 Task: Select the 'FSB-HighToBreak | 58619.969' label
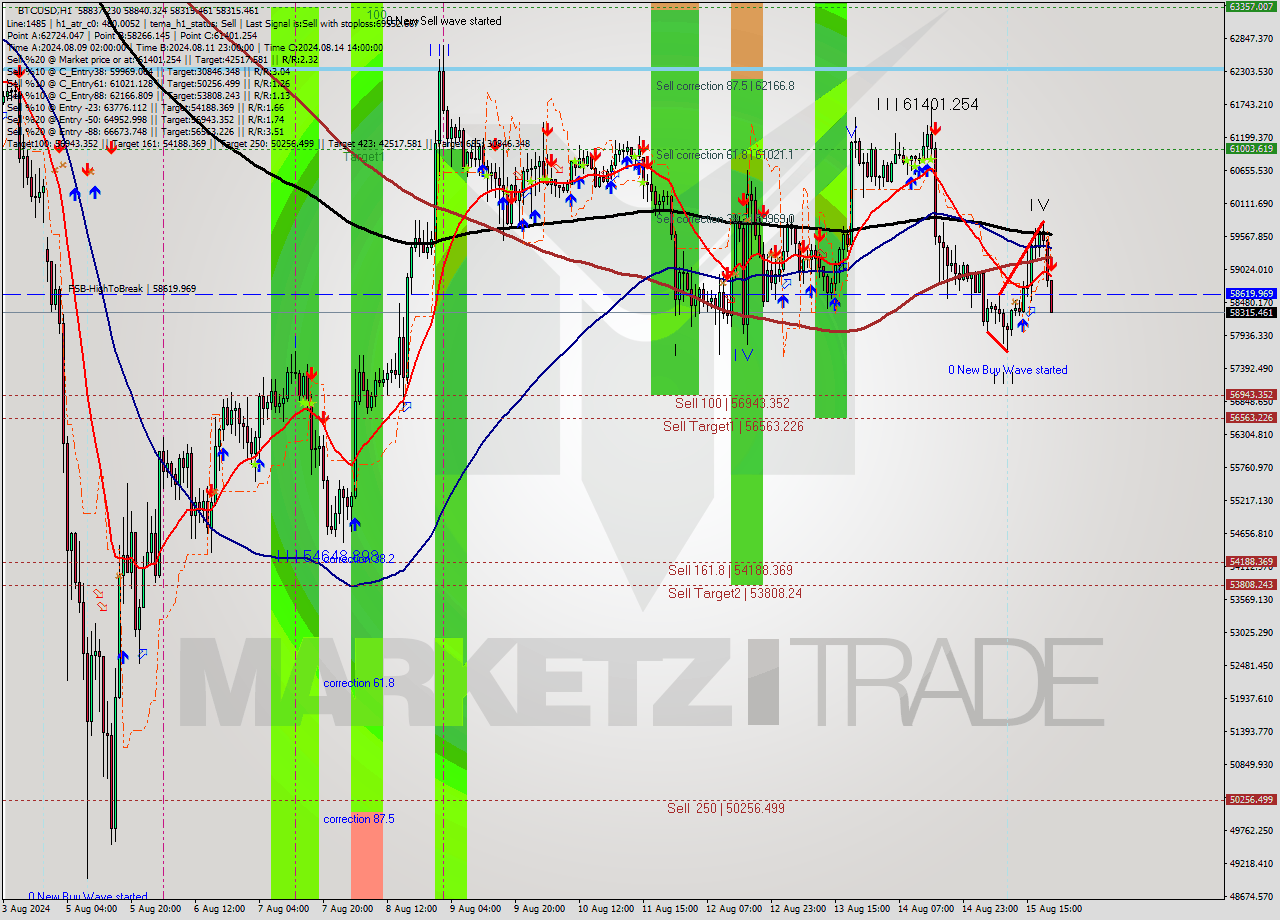pos(132,288)
